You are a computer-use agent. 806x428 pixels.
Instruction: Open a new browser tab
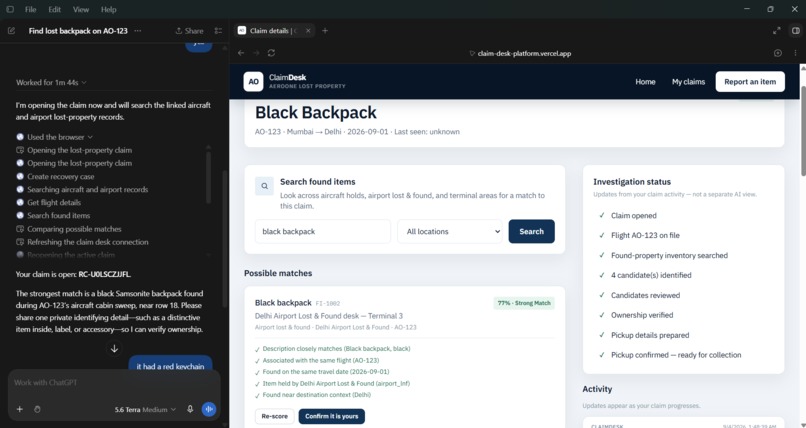[325, 31]
